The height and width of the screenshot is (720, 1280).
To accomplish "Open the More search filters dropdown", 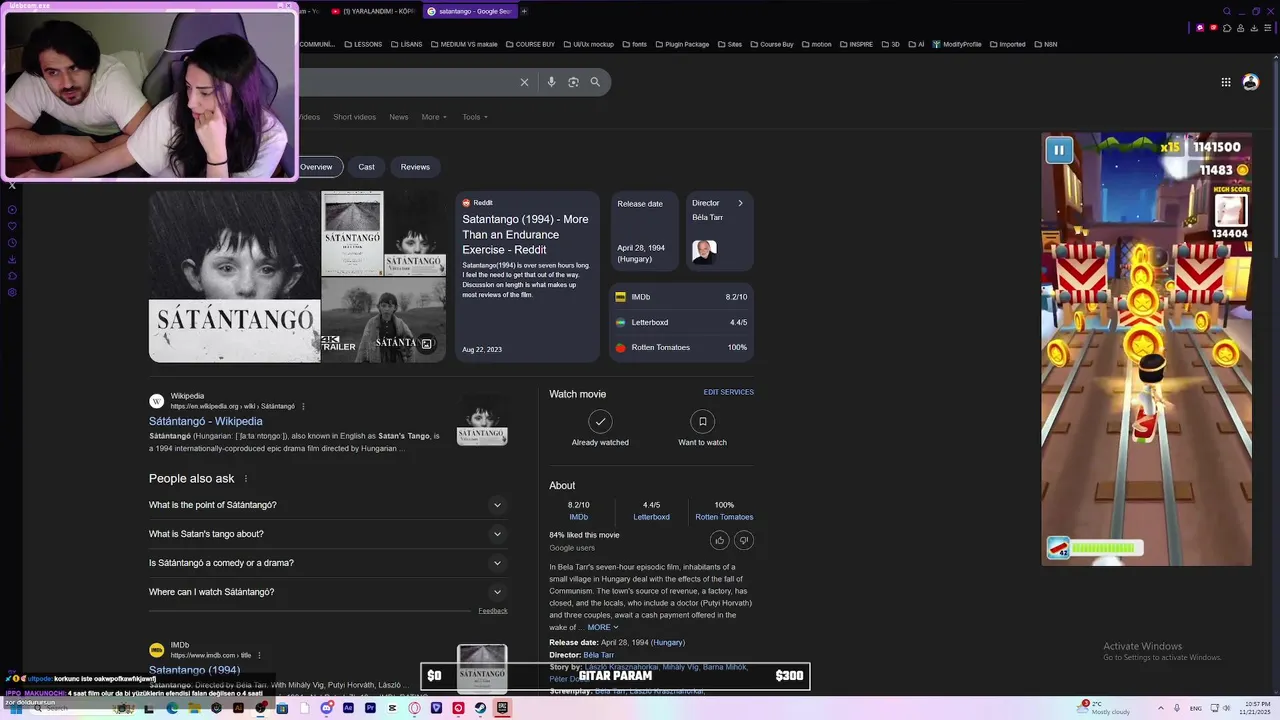I will click(x=434, y=117).
